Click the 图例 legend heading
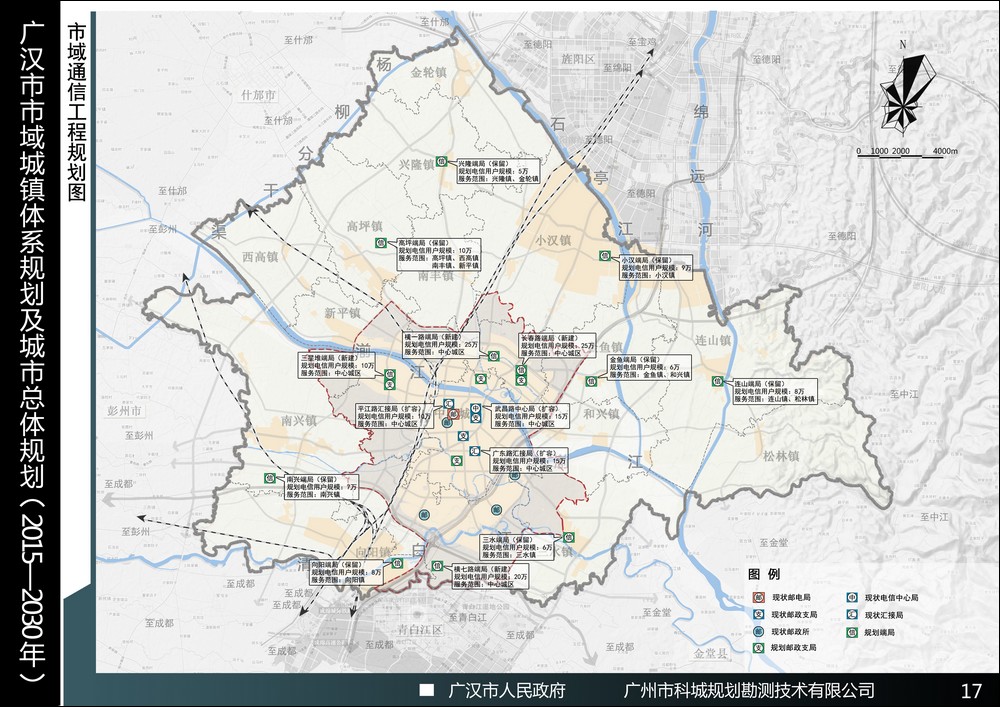Image resolution: width=1000 pixels, height=707 pixels. click(x=763, y=575)
